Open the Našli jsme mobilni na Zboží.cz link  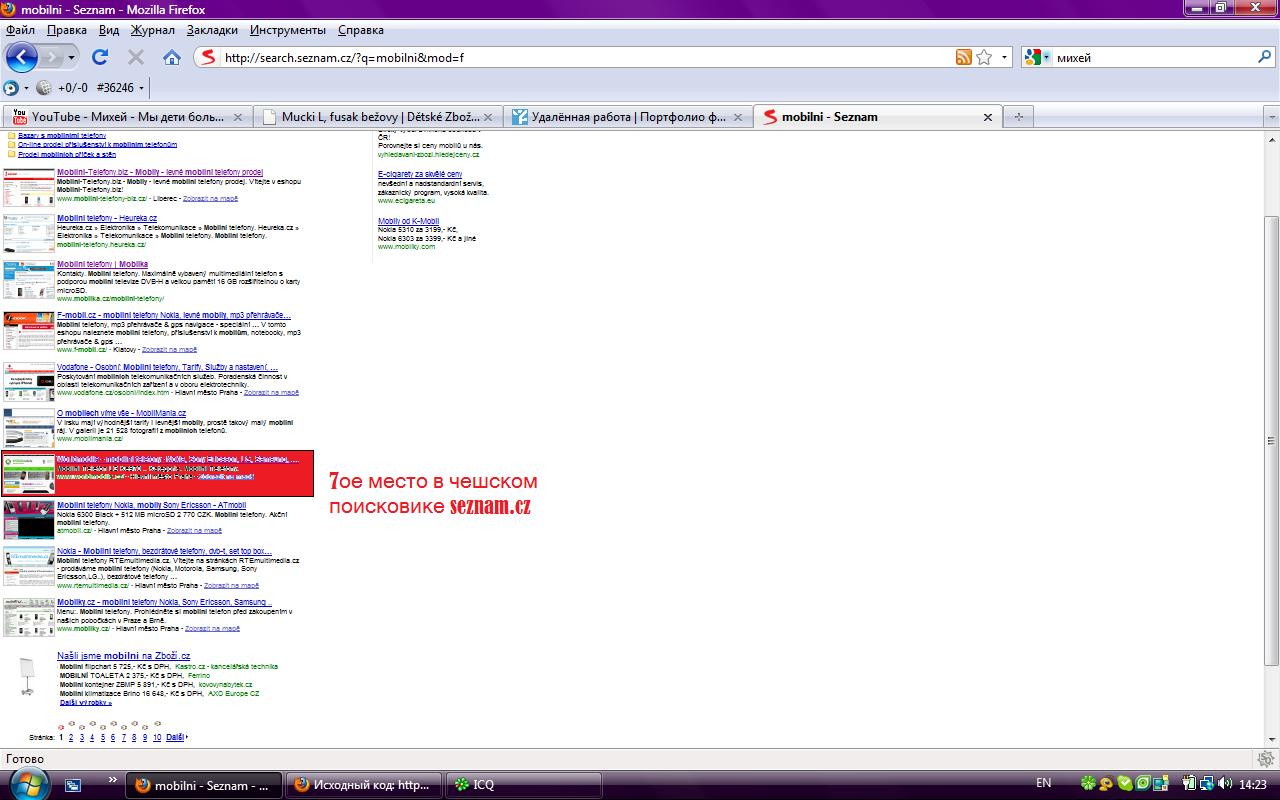coord(123,656)
